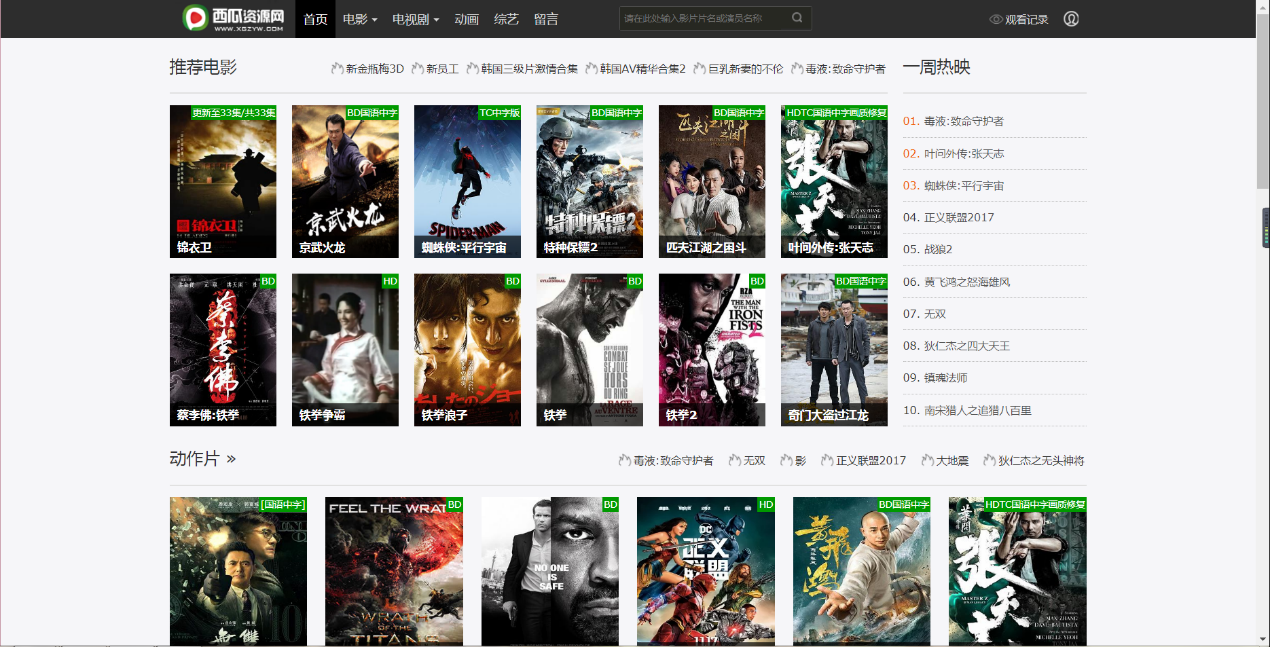1270x647 pixels.
Task: Go to the 首页 tab
Action: (x=315, y=19)
